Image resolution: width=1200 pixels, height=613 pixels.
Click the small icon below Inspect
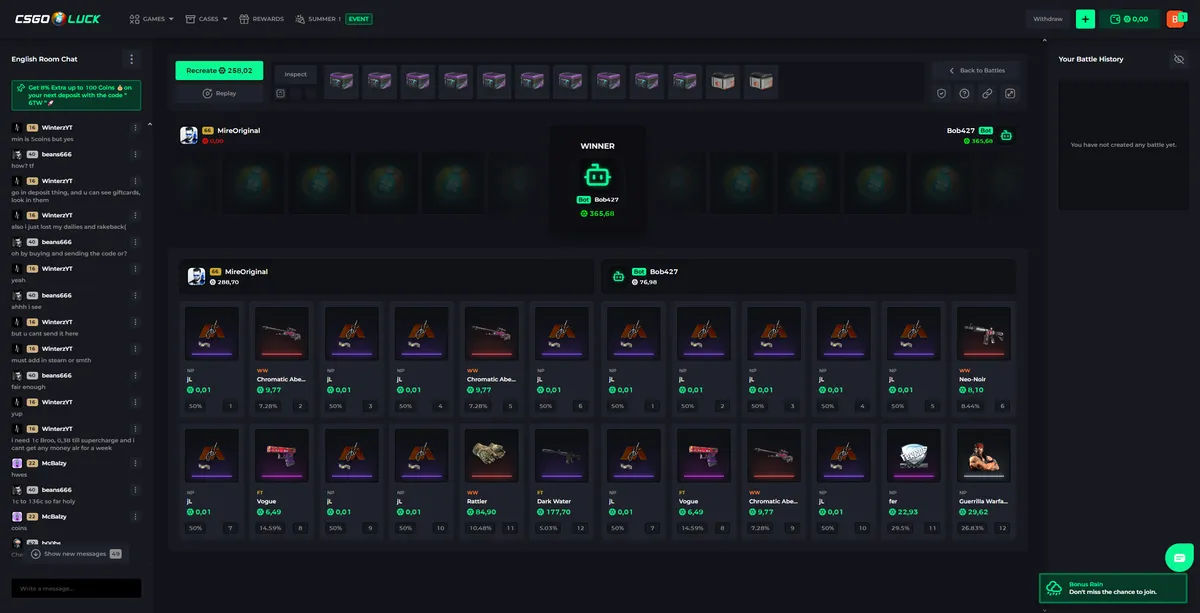click(281, 94)
